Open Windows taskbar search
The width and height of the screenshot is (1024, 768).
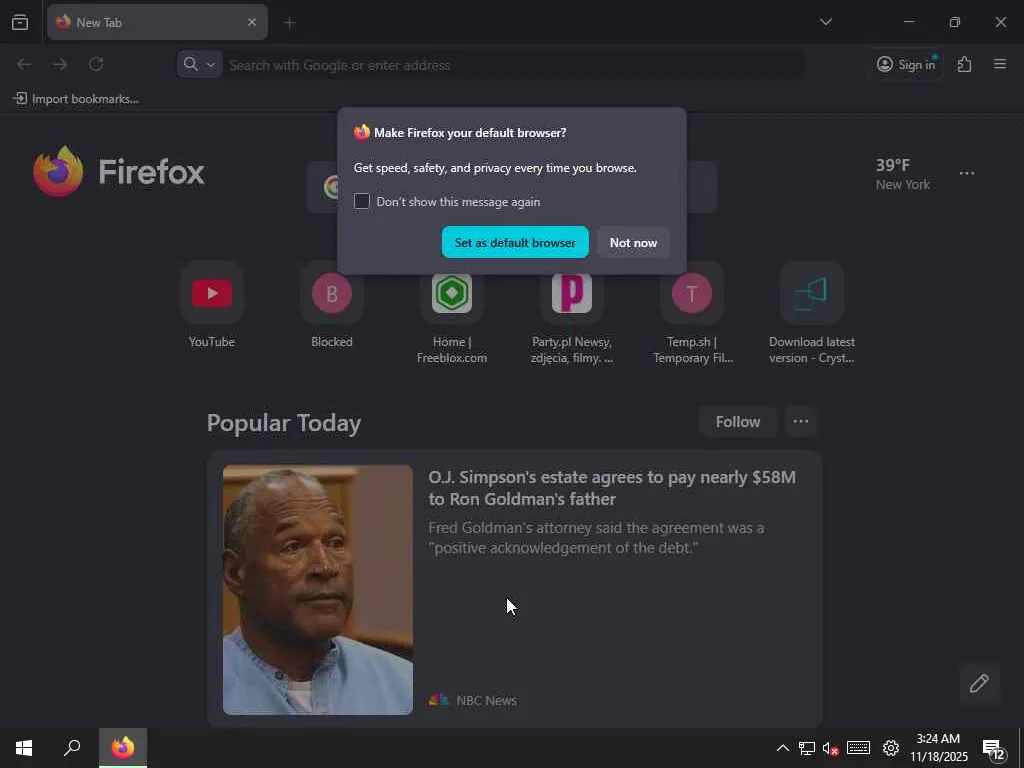click(72, 748)
